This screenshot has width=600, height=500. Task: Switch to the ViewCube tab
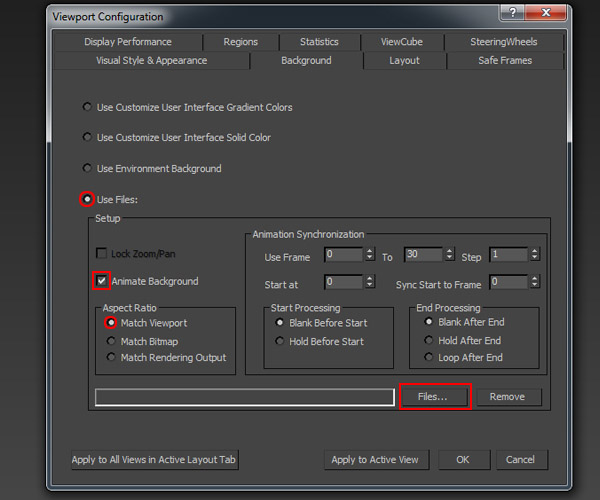tap(402, 42)
